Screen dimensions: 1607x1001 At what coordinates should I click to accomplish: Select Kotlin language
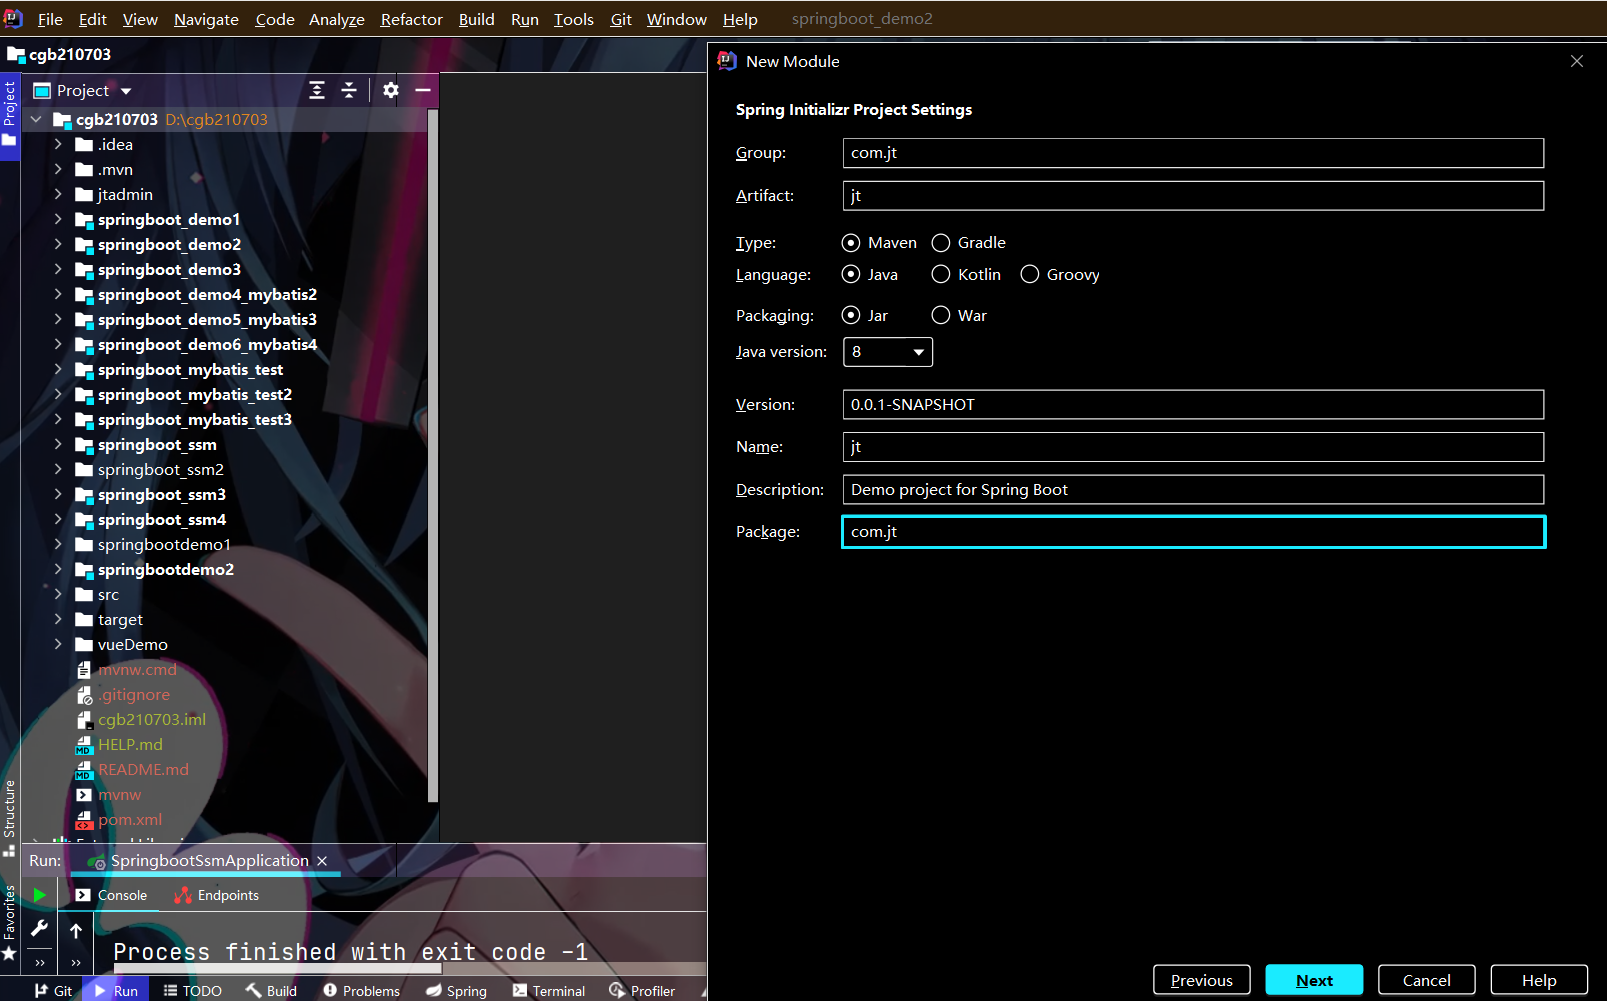(x=965, y=275)
